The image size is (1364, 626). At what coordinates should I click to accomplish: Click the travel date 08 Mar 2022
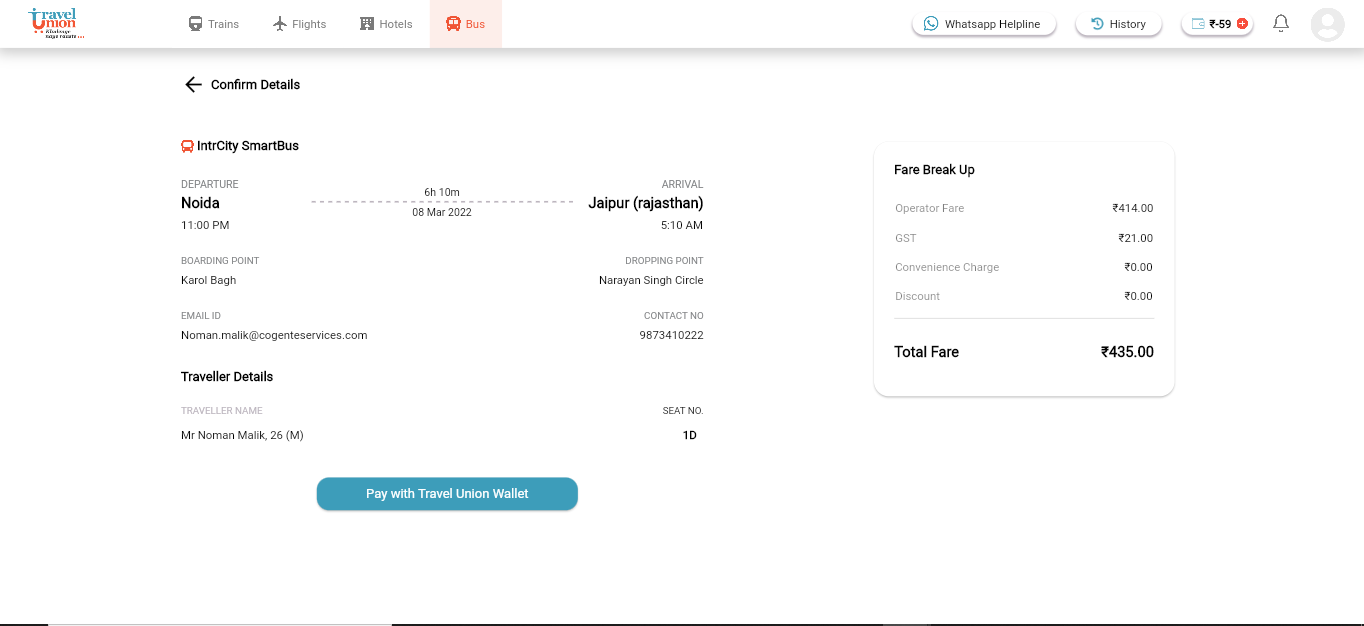(x=442, y=212)
